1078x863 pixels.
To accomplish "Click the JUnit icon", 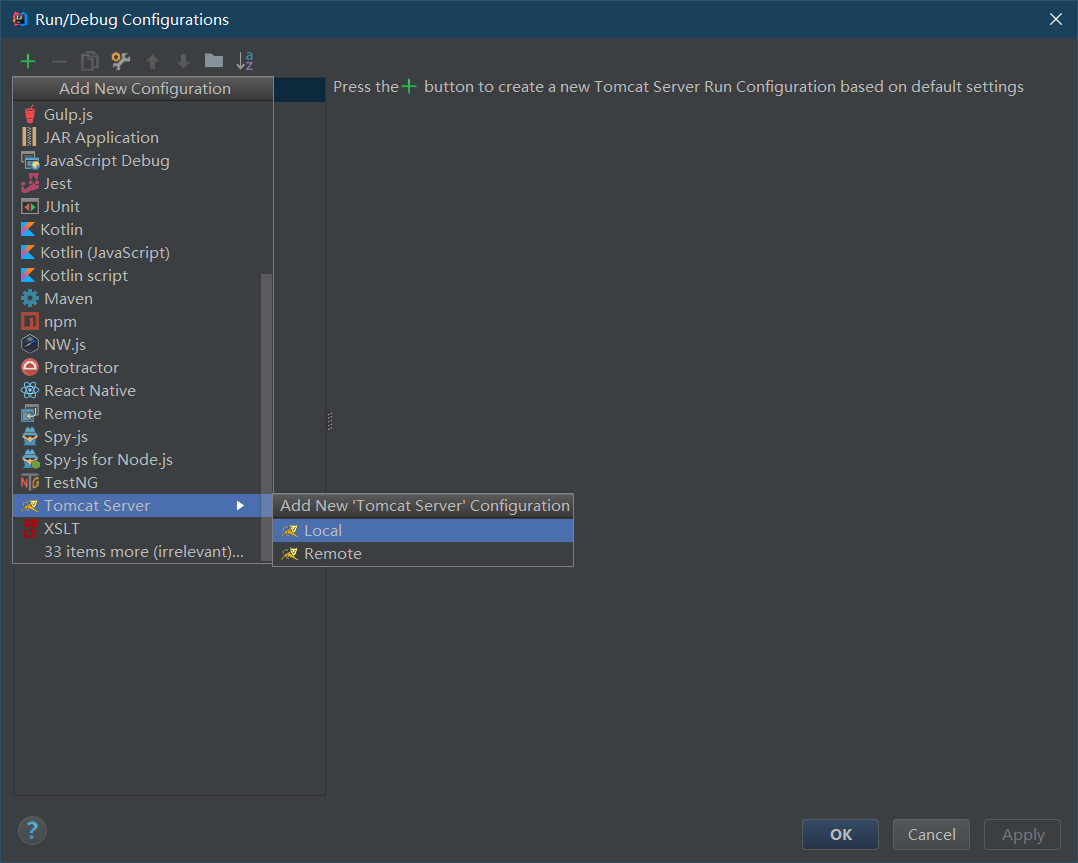I will click(x=30, y=206).
